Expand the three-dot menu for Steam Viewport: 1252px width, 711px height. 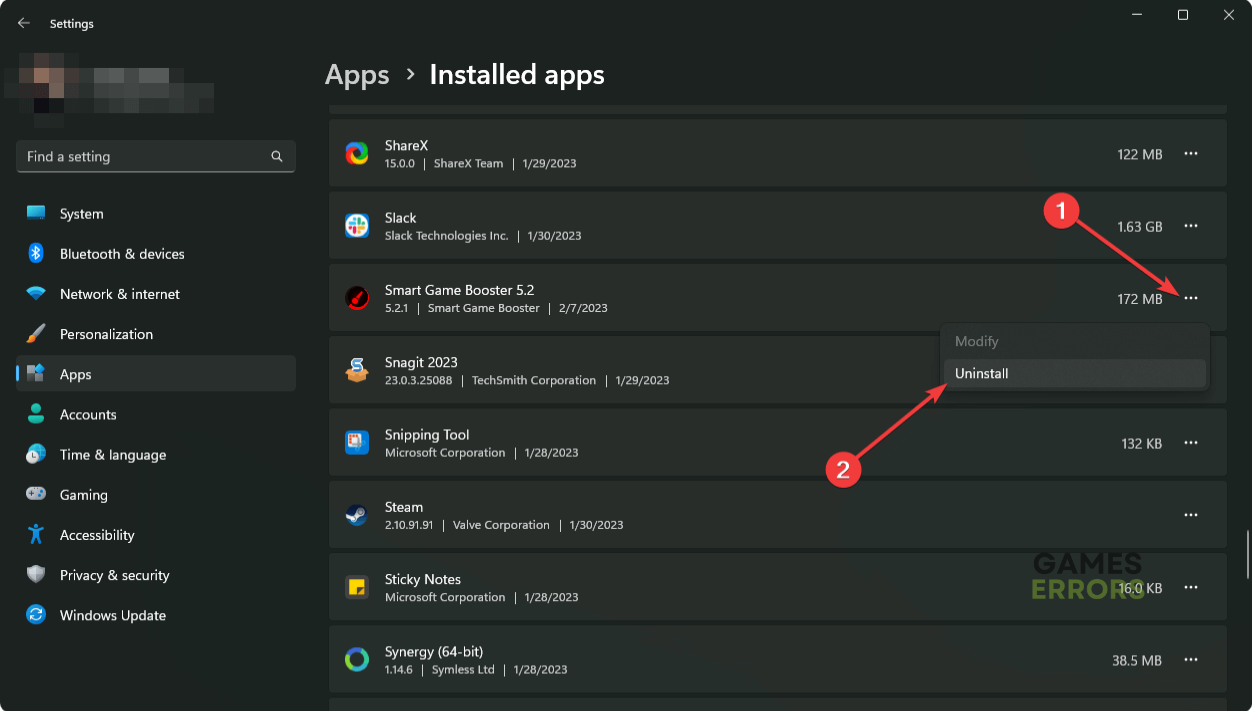pos(1190,515)
